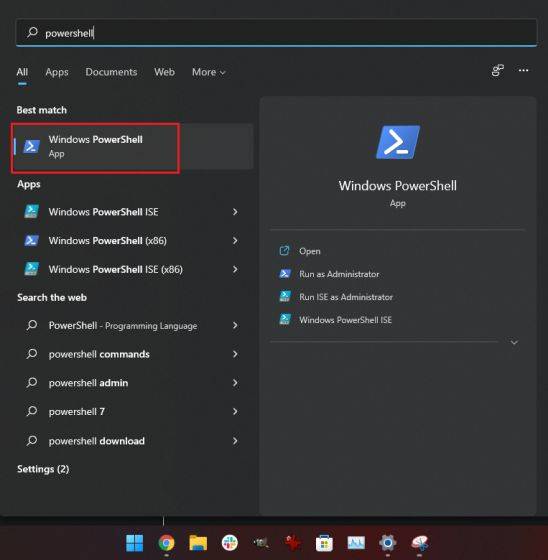Click the Windows Start button
Viewport: 548px width, 560px height.
[135, 543]
